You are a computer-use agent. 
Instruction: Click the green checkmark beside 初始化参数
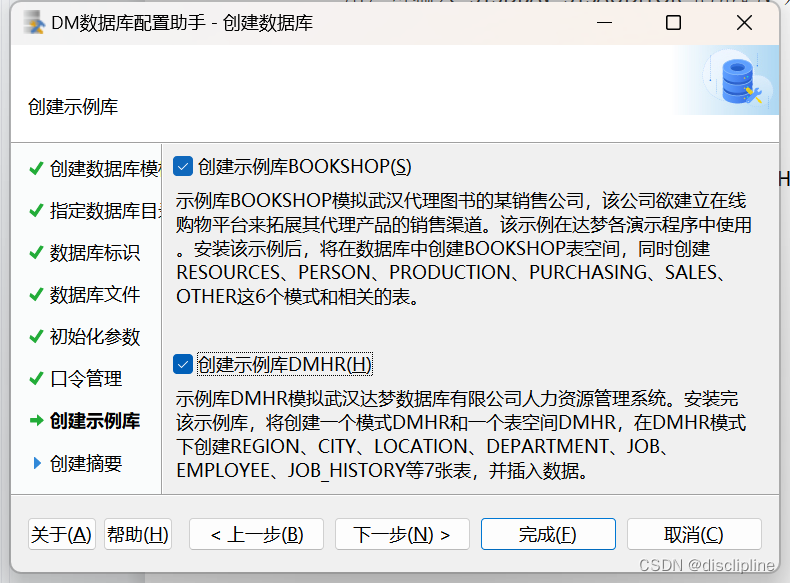coord(36,336)
